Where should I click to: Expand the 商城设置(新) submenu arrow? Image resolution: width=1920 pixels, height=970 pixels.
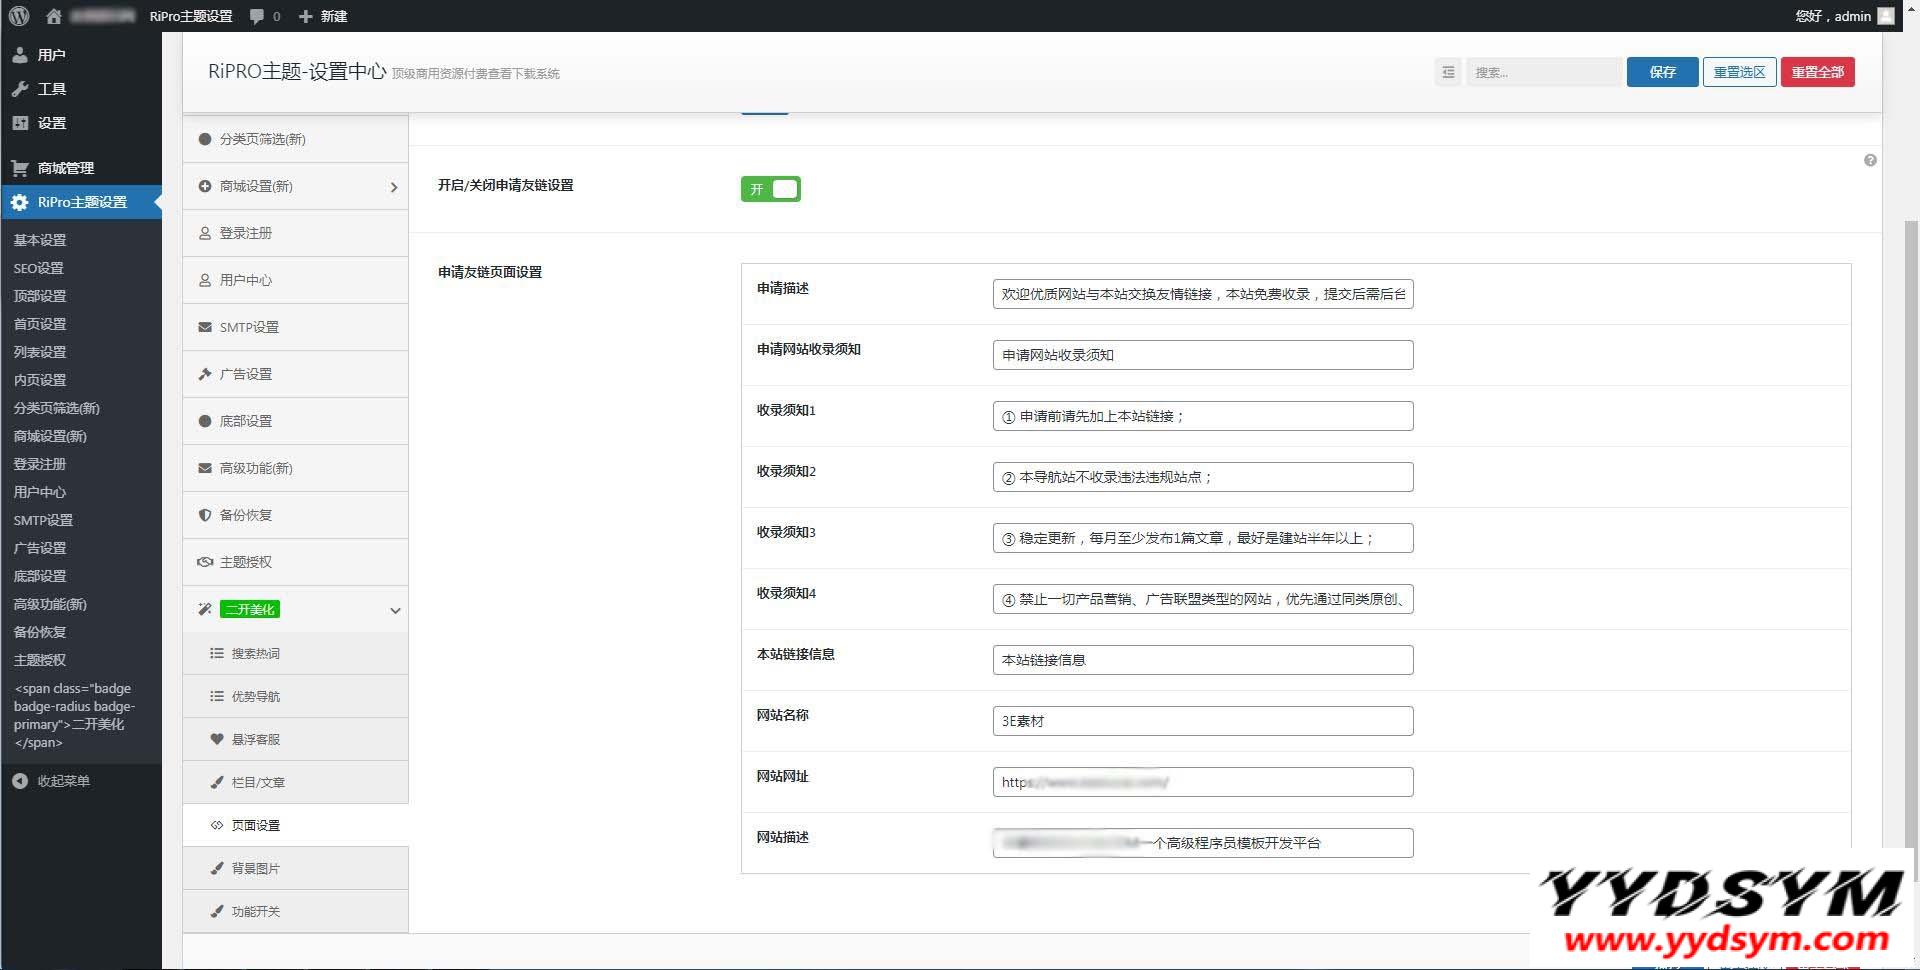[x=394, y=187]
